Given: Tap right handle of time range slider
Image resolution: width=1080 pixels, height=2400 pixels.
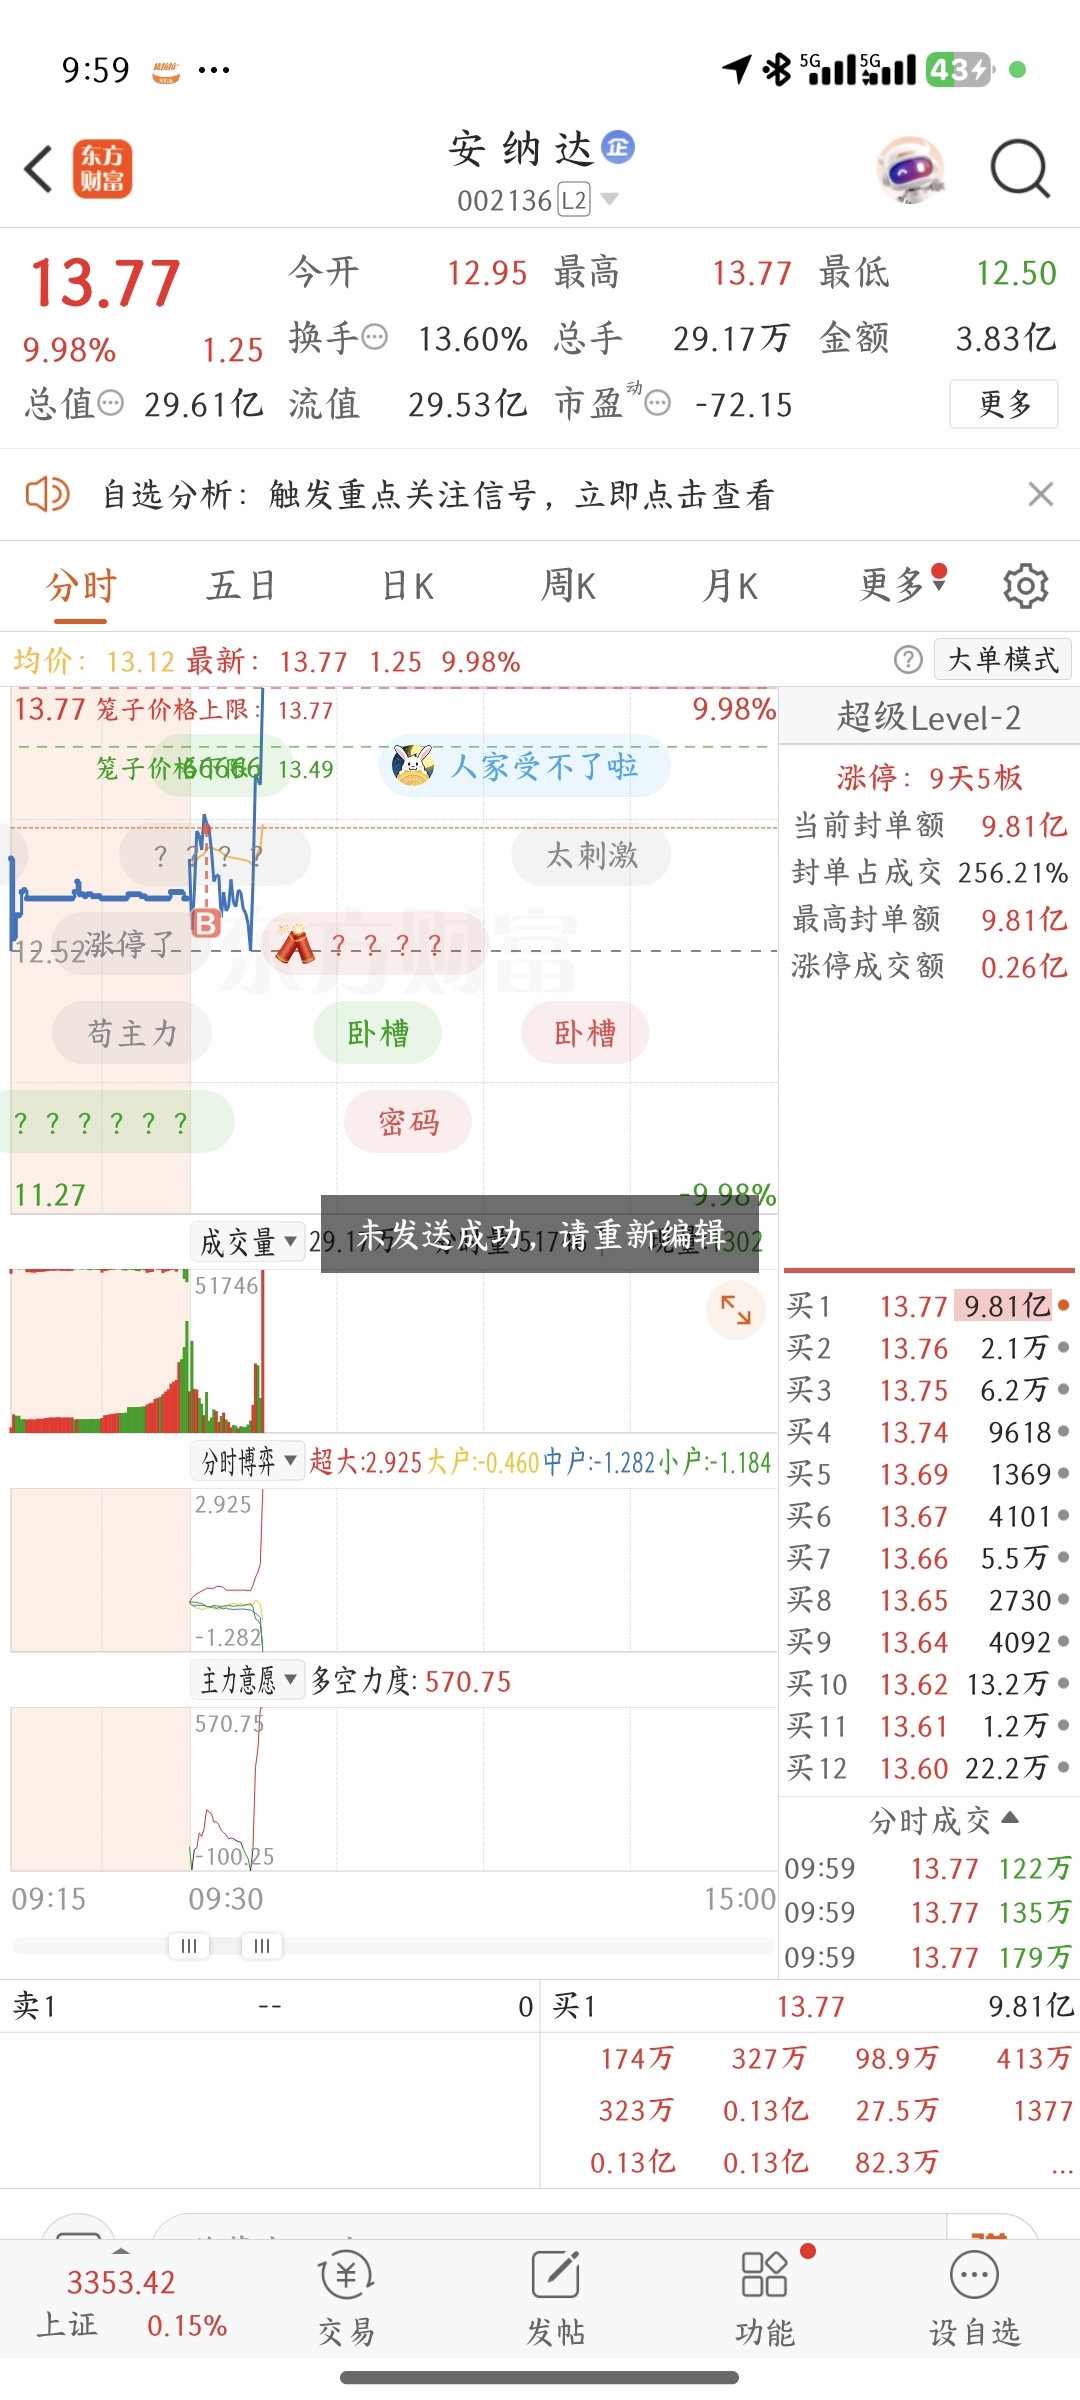Looking at the screenshot, I should pyautogui.click(x=262, y=1946).
